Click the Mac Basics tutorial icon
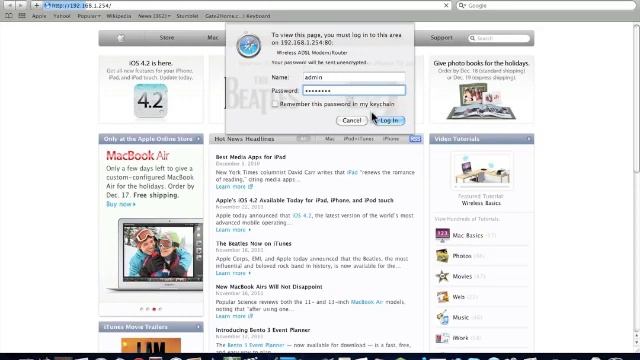 442,235
